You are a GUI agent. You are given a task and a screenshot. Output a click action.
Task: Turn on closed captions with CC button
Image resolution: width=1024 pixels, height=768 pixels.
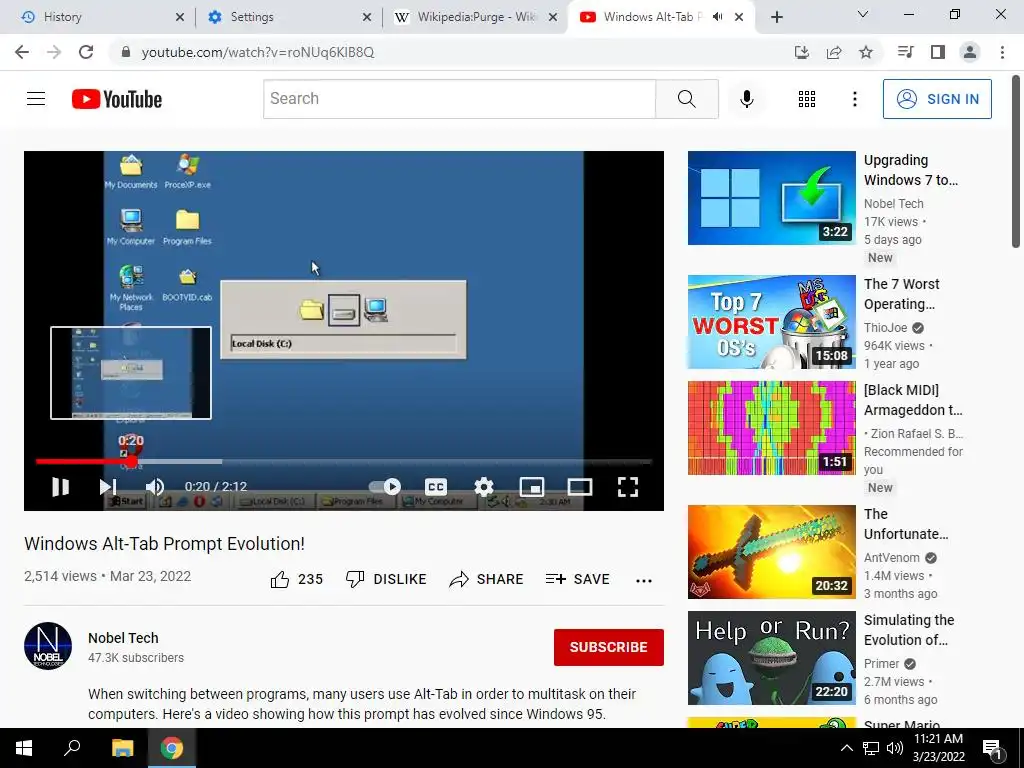click(436, 487)
